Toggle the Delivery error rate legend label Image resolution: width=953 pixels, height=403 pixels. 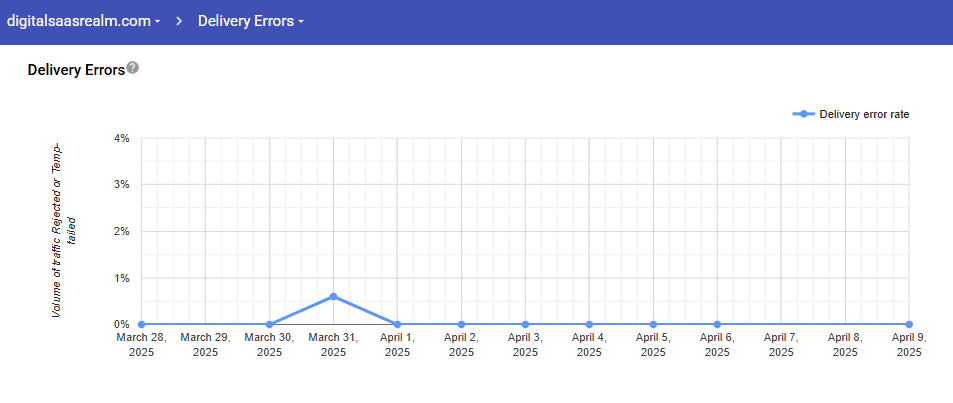tap(864, 114)
